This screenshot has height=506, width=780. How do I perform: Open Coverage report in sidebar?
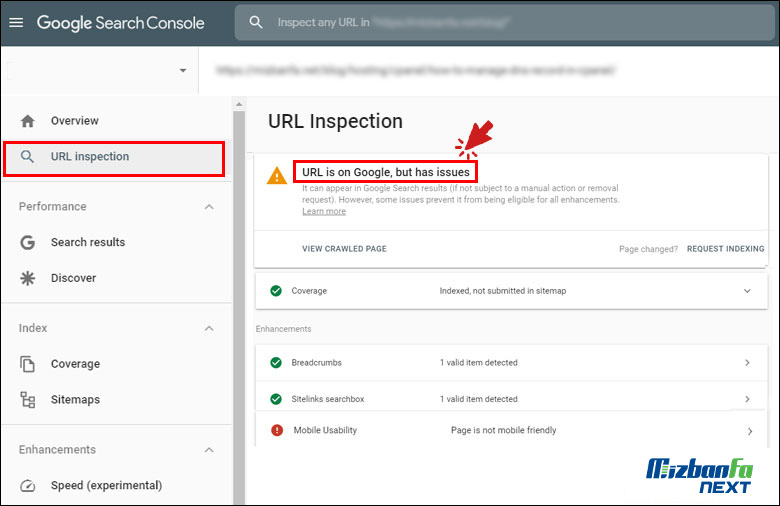tap(76, 364)
